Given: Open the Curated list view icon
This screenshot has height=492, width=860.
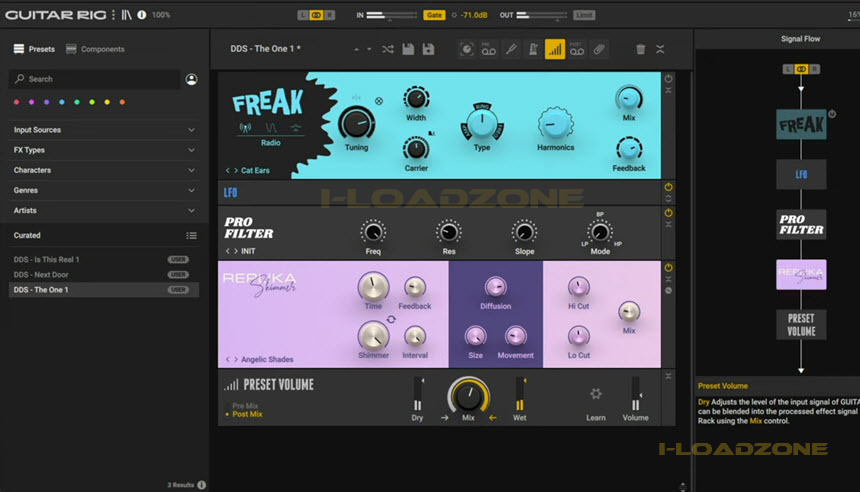Looking at the screenshot, I should 191,236.
